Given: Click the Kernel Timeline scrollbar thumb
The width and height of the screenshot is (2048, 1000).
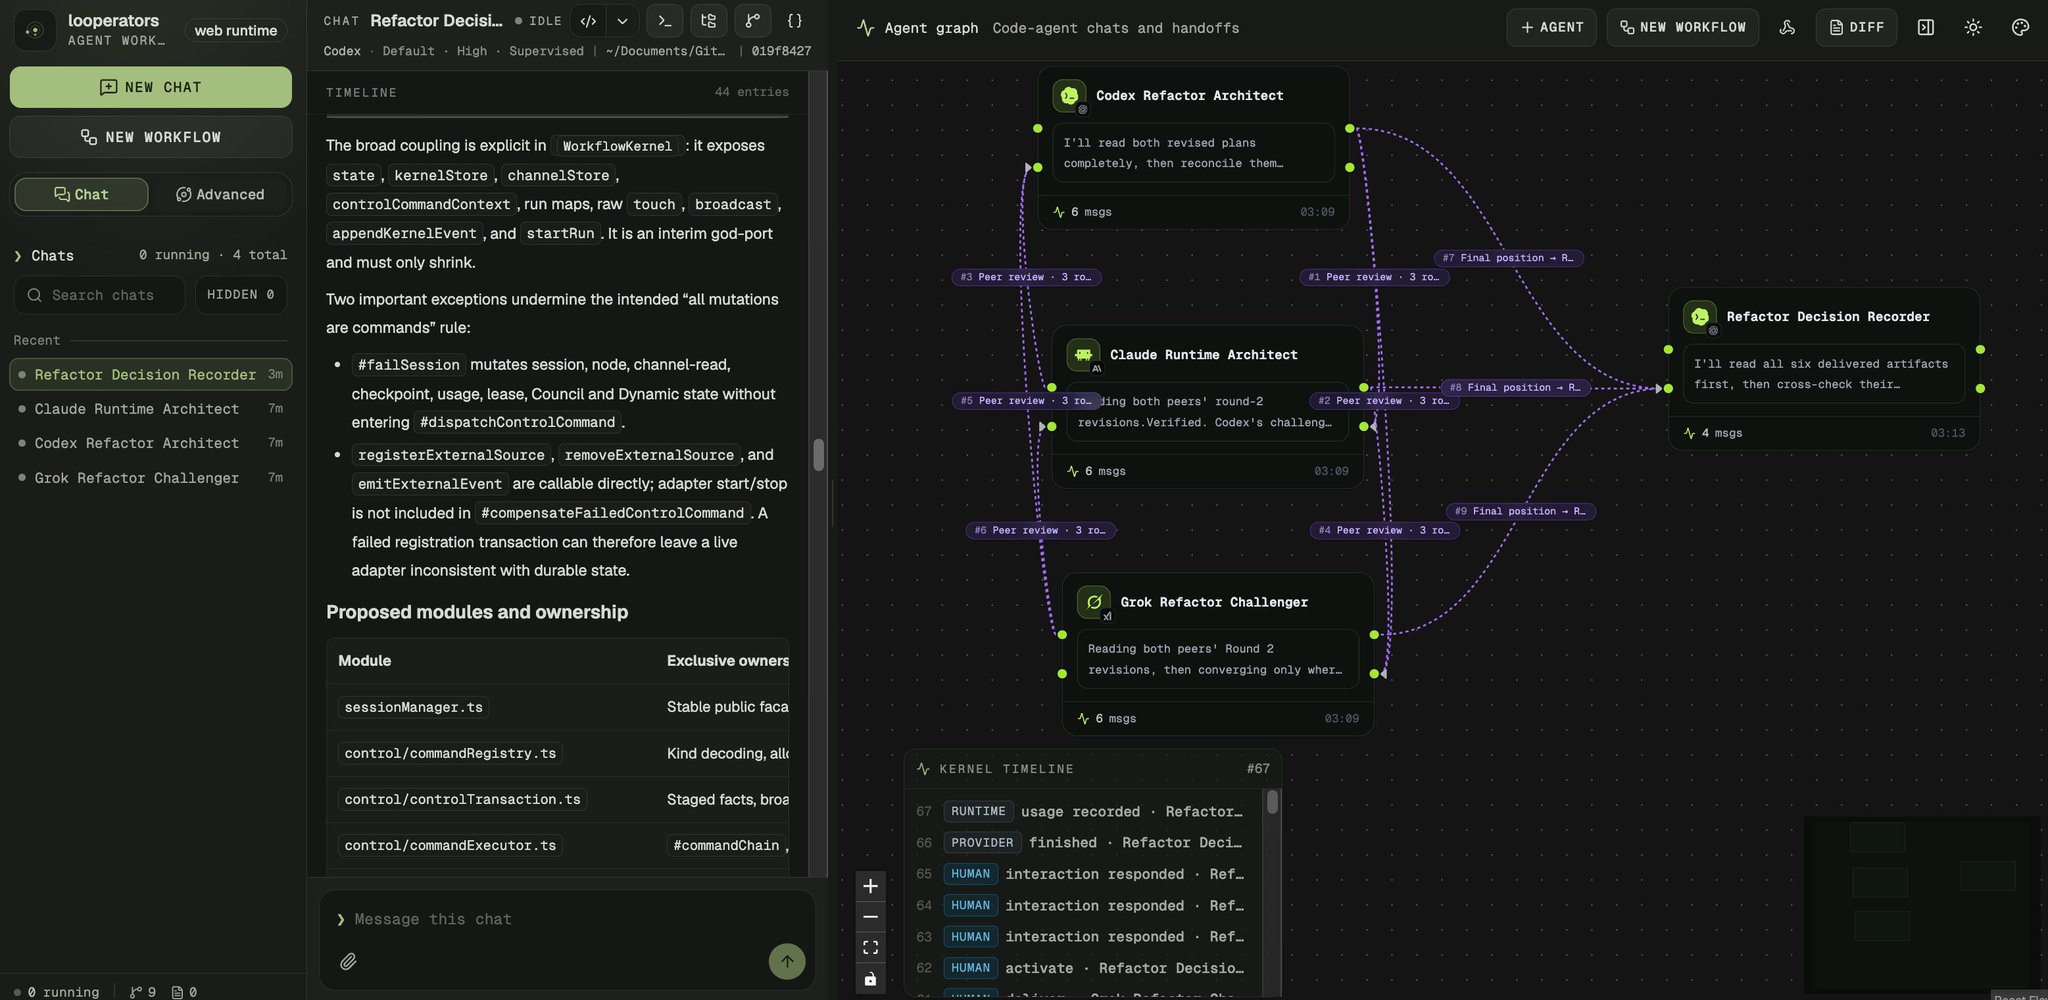Looking at the screenshot, I should pos(1272,802).
